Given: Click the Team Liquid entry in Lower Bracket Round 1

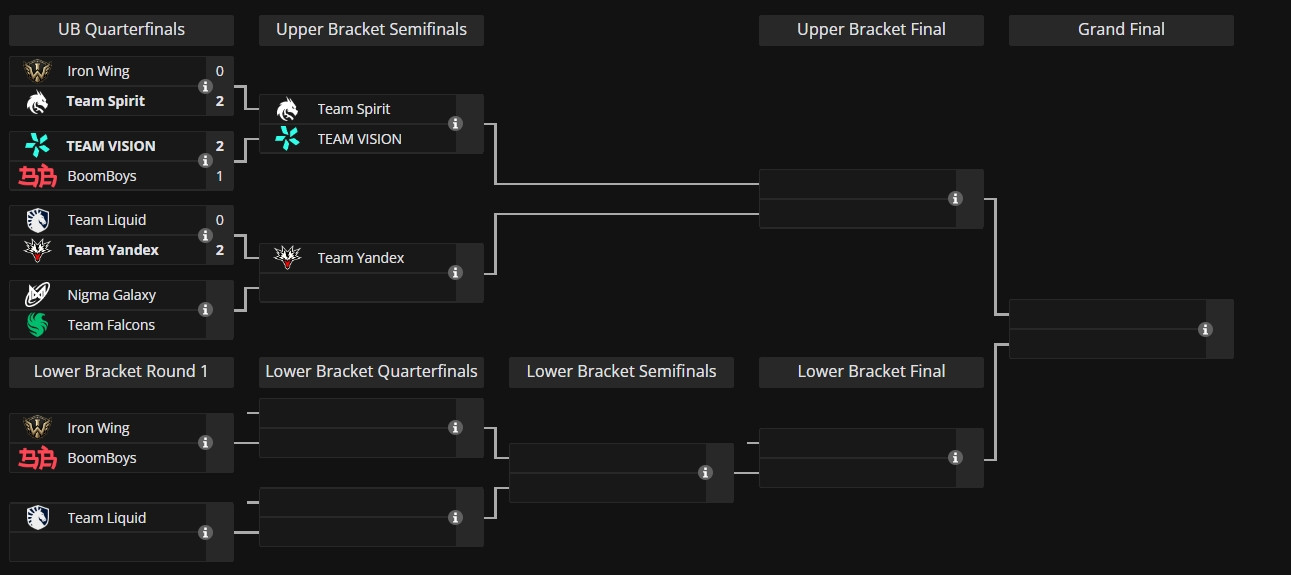Looking at the screenshot, I should coord(107,518).
